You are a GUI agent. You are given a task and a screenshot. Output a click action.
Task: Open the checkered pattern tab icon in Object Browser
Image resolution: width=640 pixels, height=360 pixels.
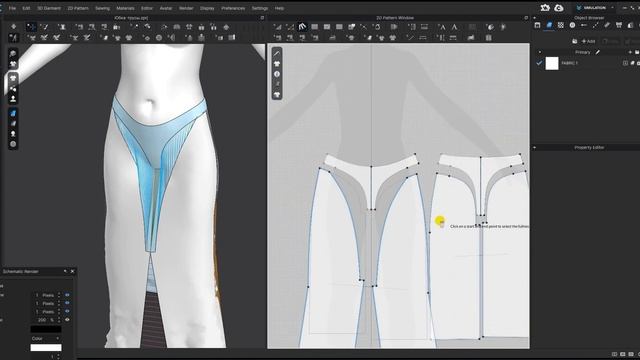(x=561, y=25)
